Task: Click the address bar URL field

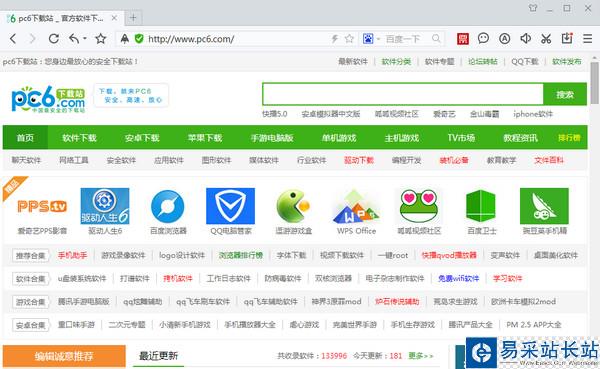Action: pyautogui.click(x=237, y=39)
